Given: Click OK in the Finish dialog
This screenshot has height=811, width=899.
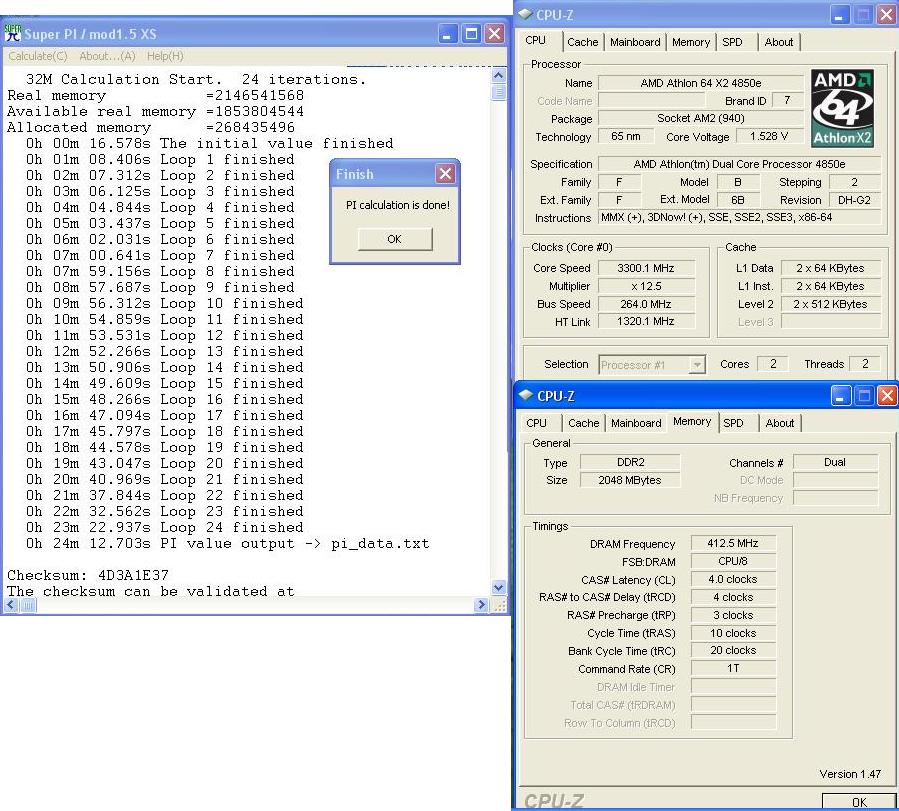Looking at the screenshot, I should pos(394,239).
